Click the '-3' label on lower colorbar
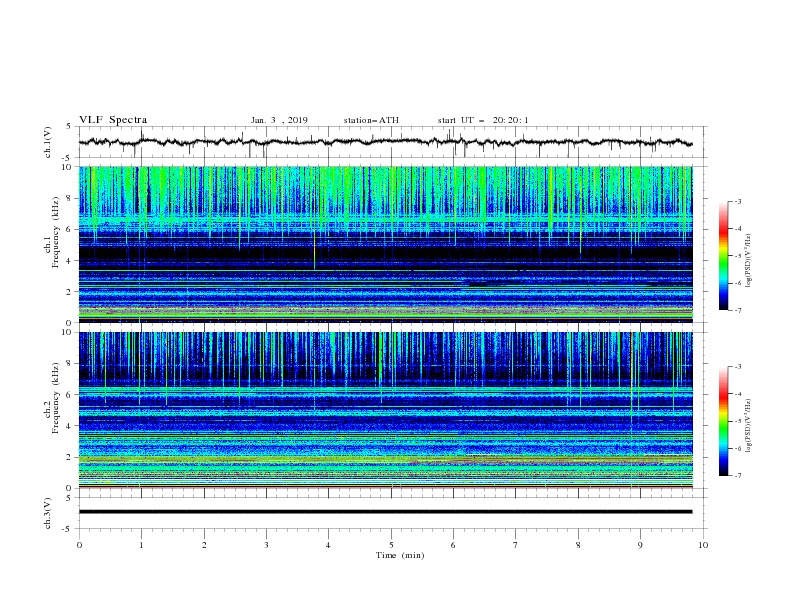 coord(737,367)
